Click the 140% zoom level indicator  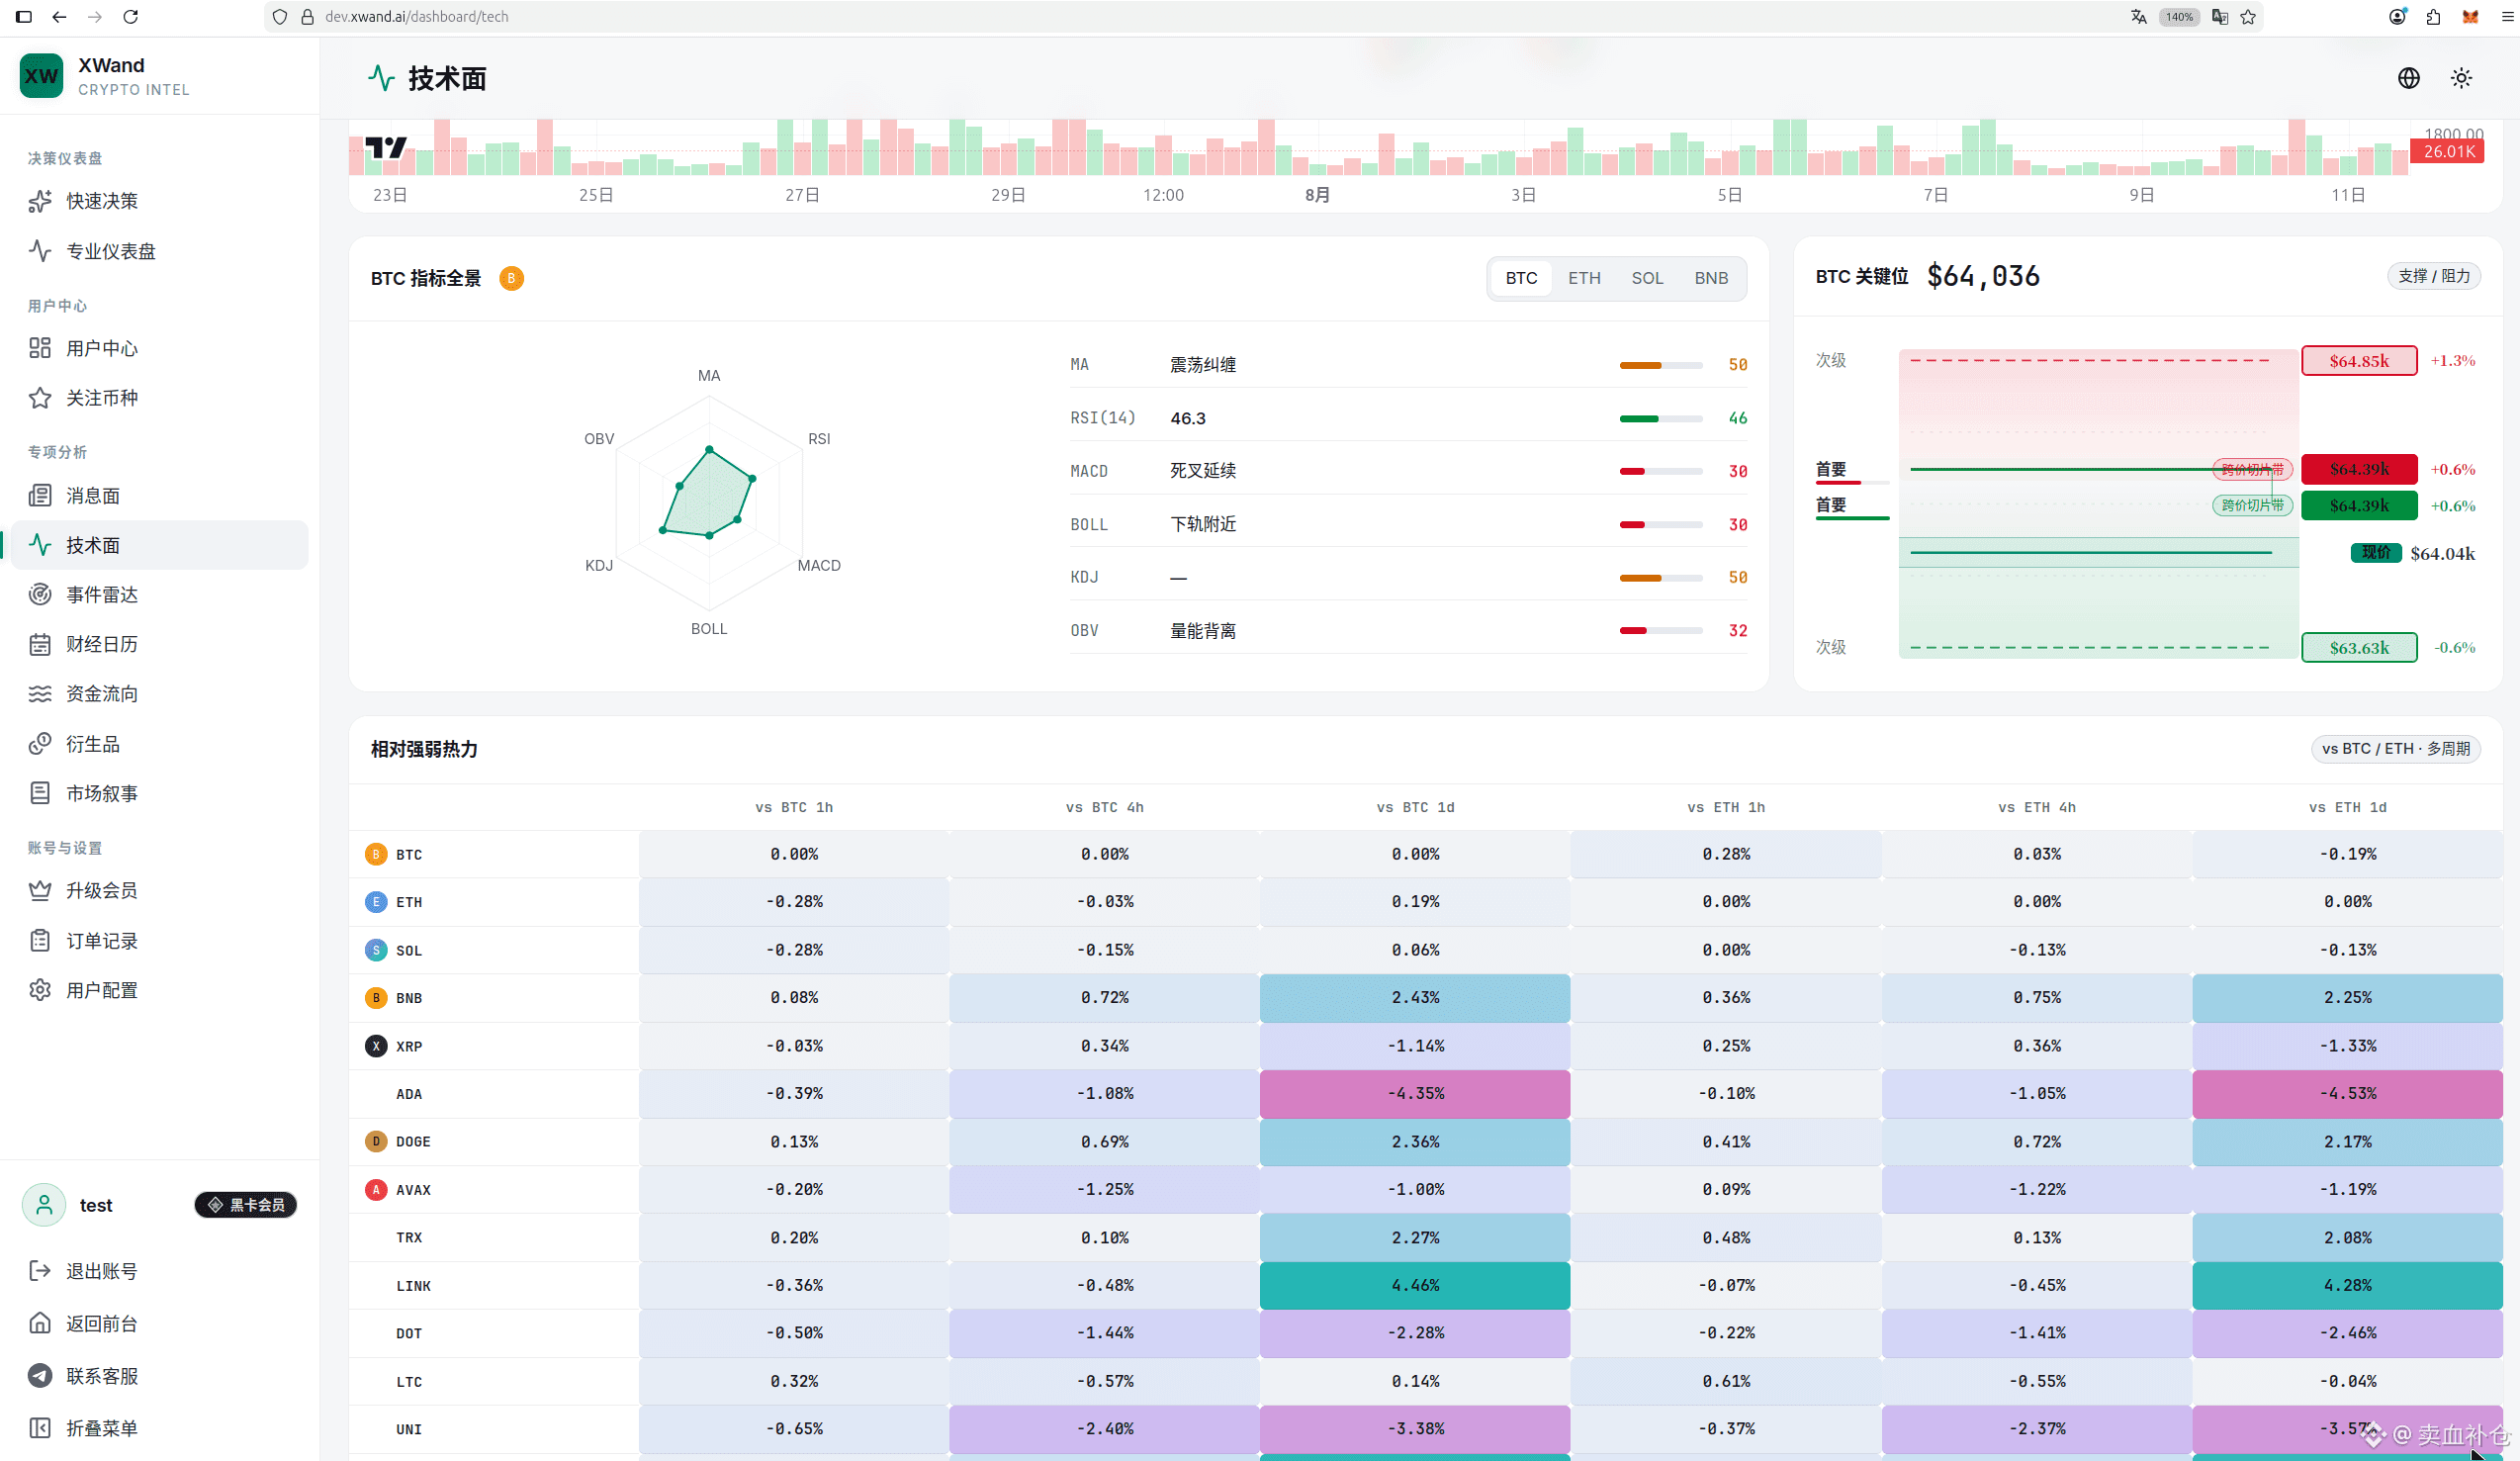pyautogui.click(x=2179, y=16)
